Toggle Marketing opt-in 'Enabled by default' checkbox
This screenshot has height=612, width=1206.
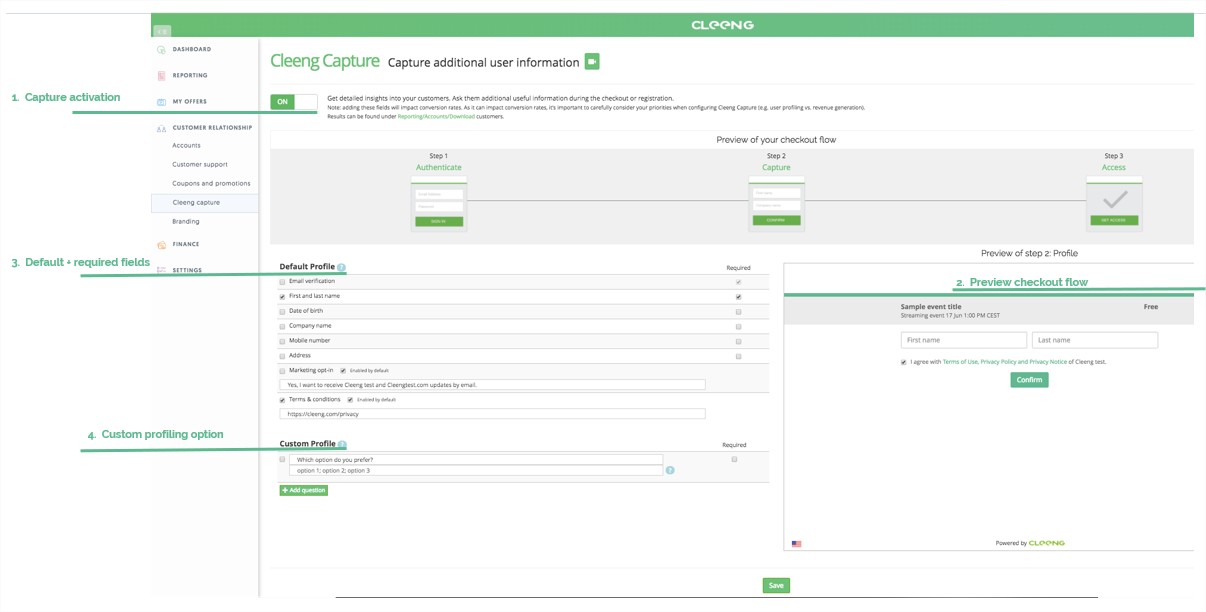[x=343, y=371]
